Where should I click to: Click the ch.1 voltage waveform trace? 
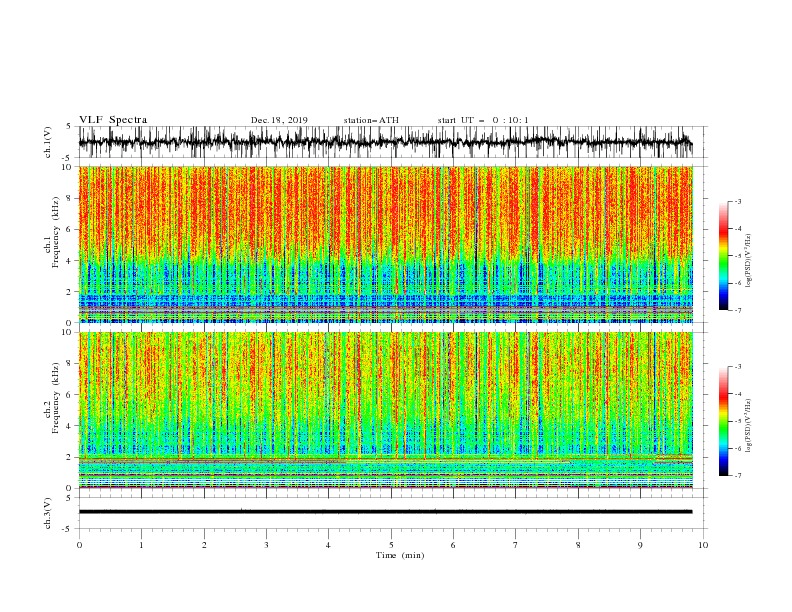pyautogui.click(x=385, y=142)
